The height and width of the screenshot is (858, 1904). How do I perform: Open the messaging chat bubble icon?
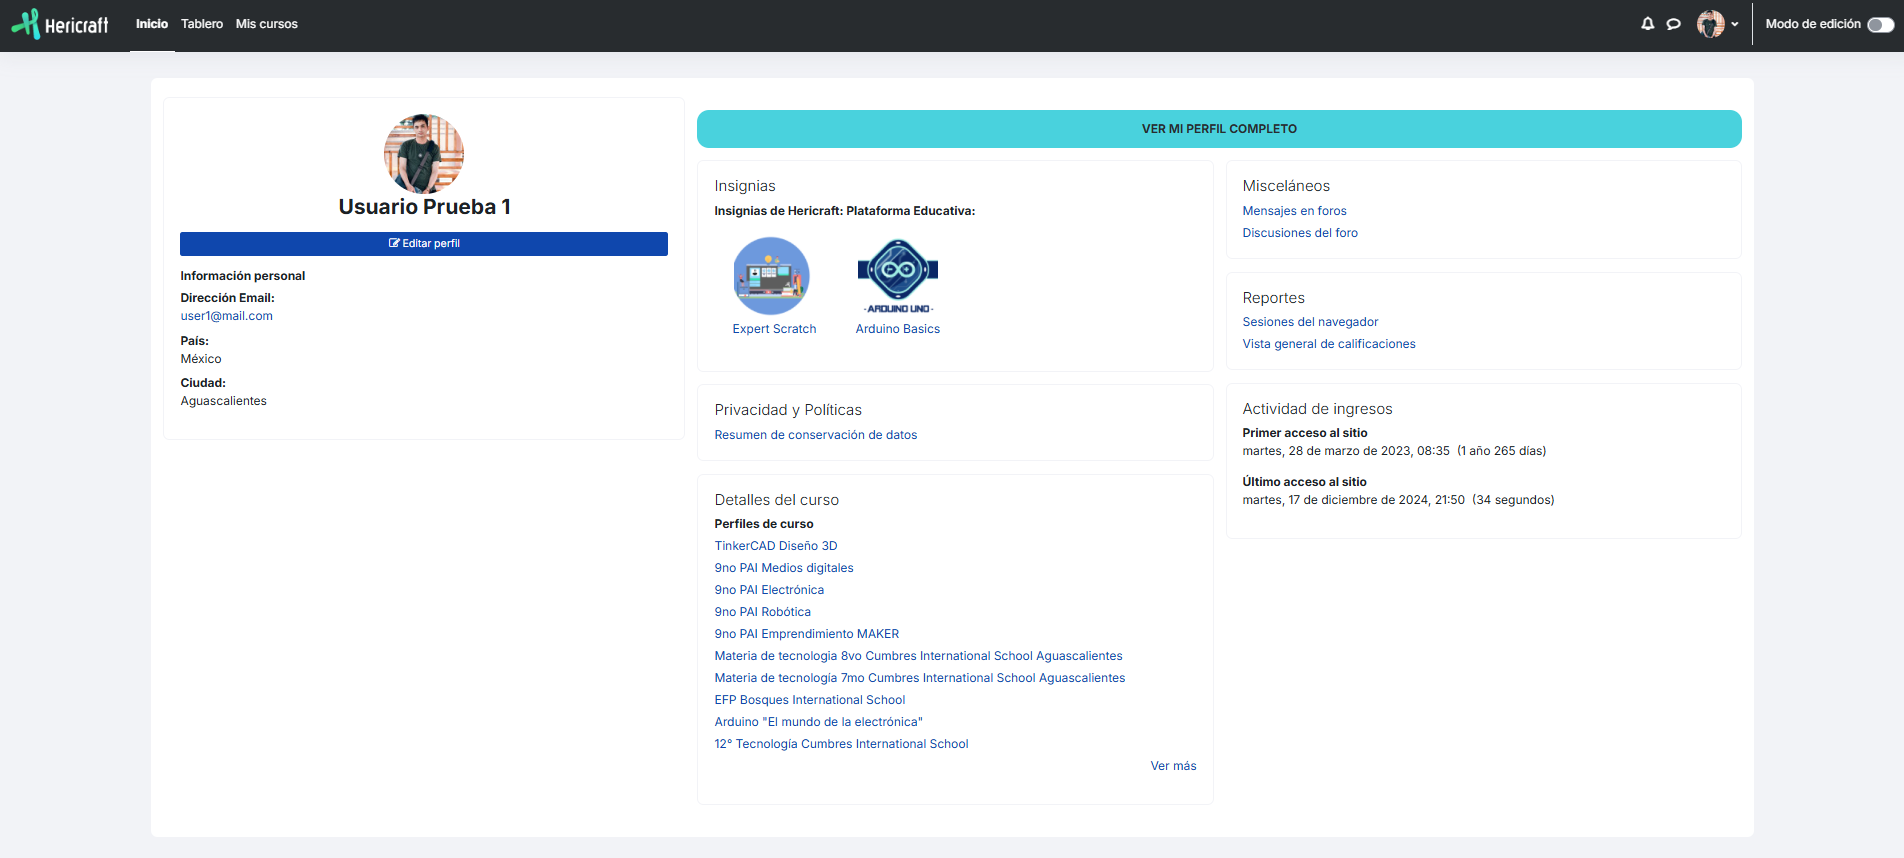[1673, 24]
